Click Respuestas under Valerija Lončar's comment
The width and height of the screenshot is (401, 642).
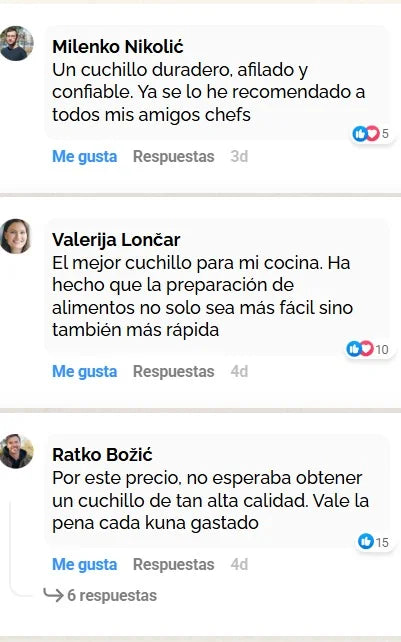pyautogui.click(x=173, y=371)
